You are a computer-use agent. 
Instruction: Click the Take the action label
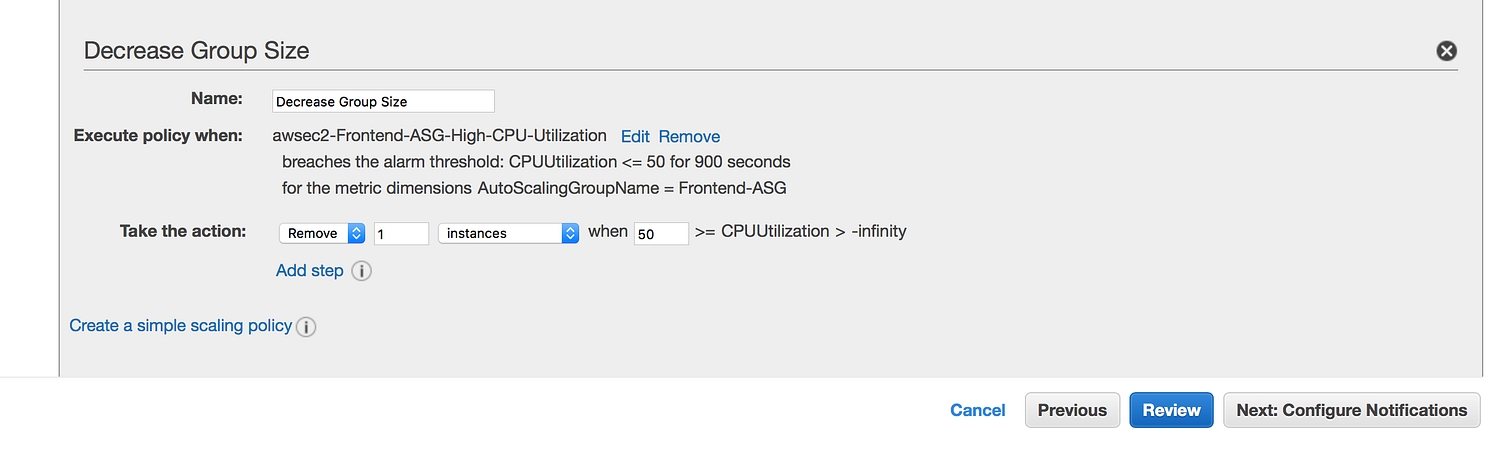click(183, 231)
